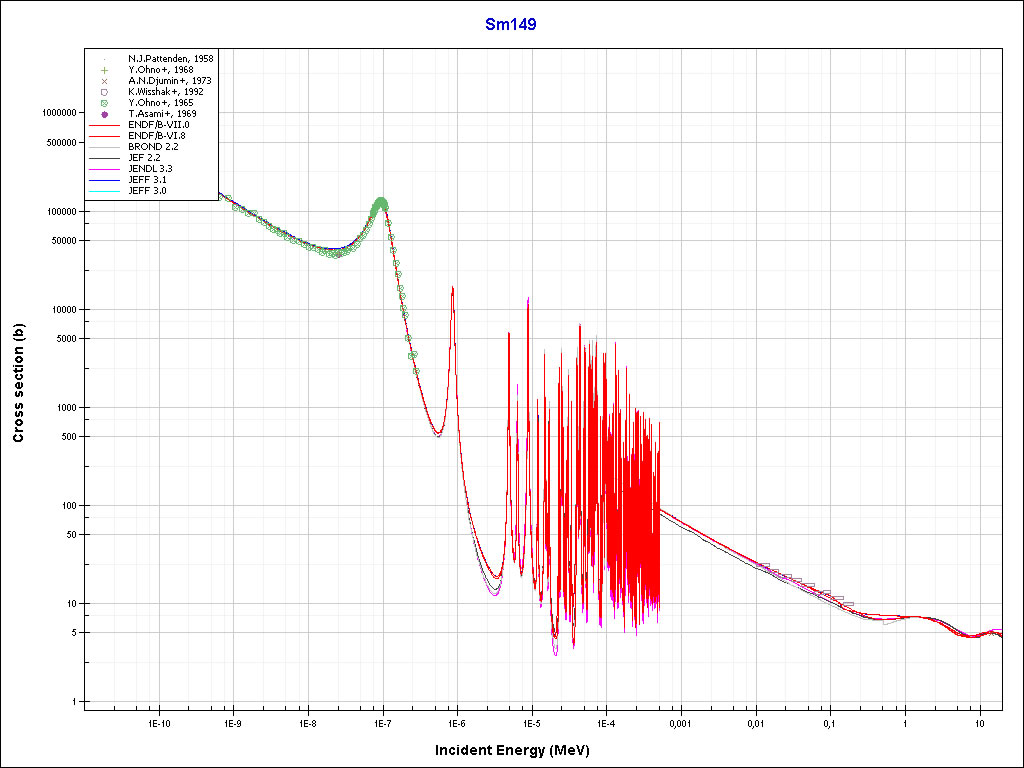This screenshot has height=768, width=1024.
Task: Click the Incident Energy (MeV) axis label
Action: (x=519, y=749)
